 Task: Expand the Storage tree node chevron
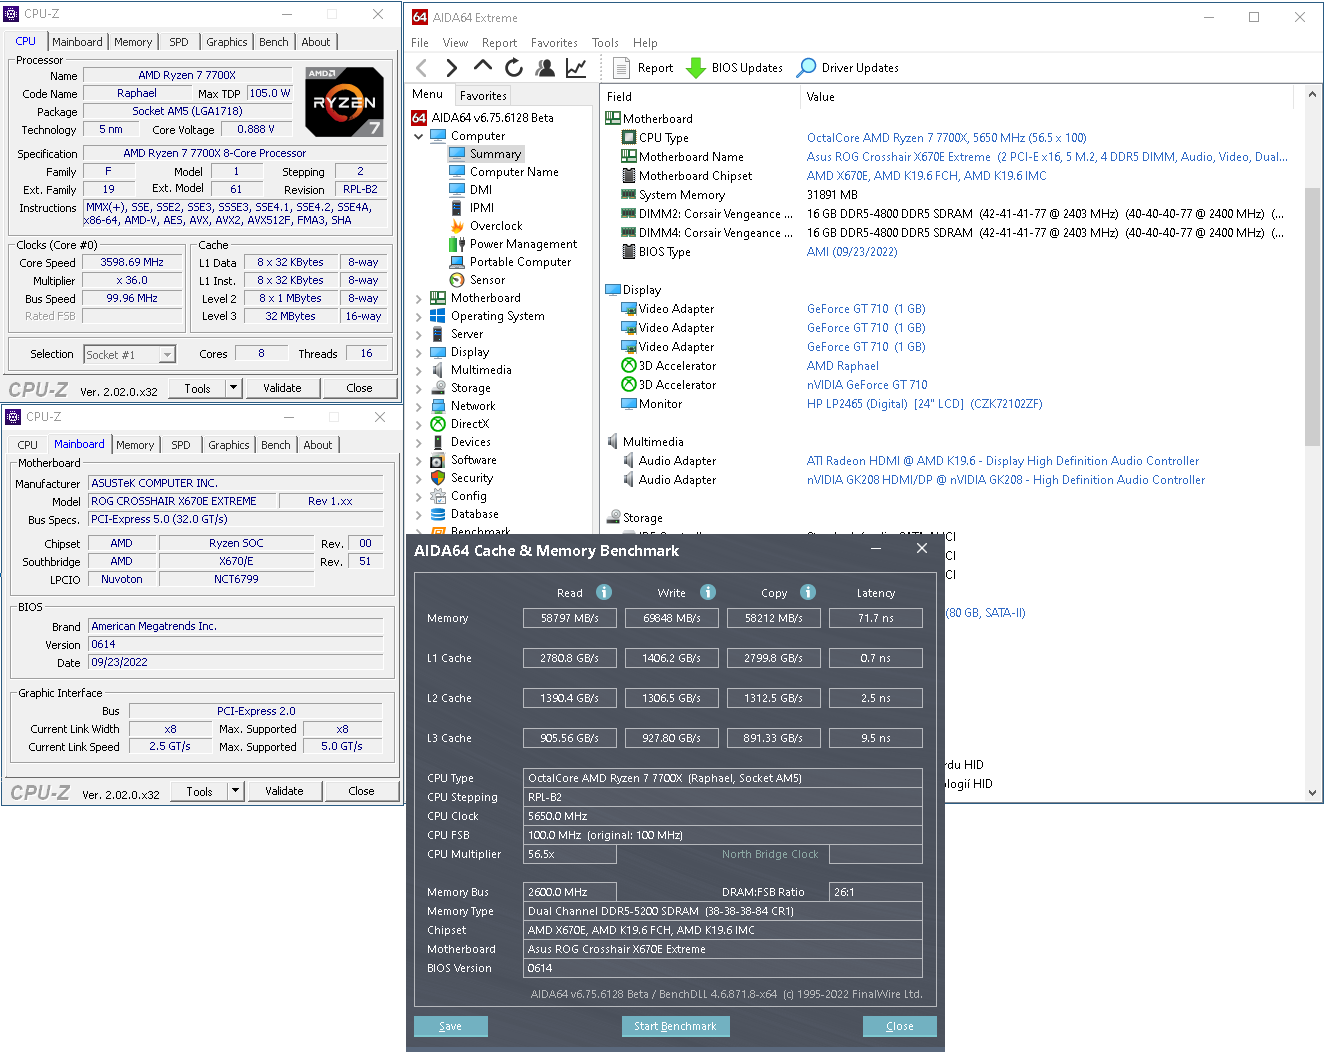(419, 388)
